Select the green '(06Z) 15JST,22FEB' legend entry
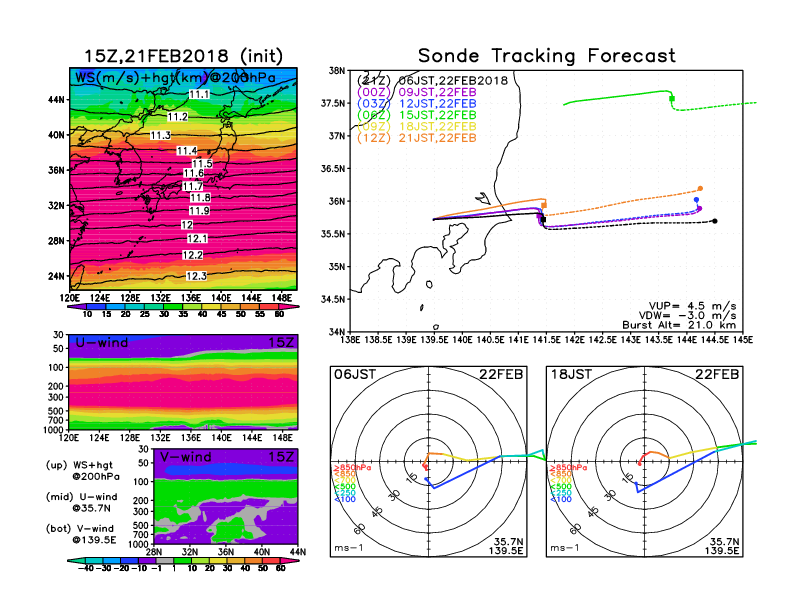This screenshot has width=792, height=612. coord(417,115)
